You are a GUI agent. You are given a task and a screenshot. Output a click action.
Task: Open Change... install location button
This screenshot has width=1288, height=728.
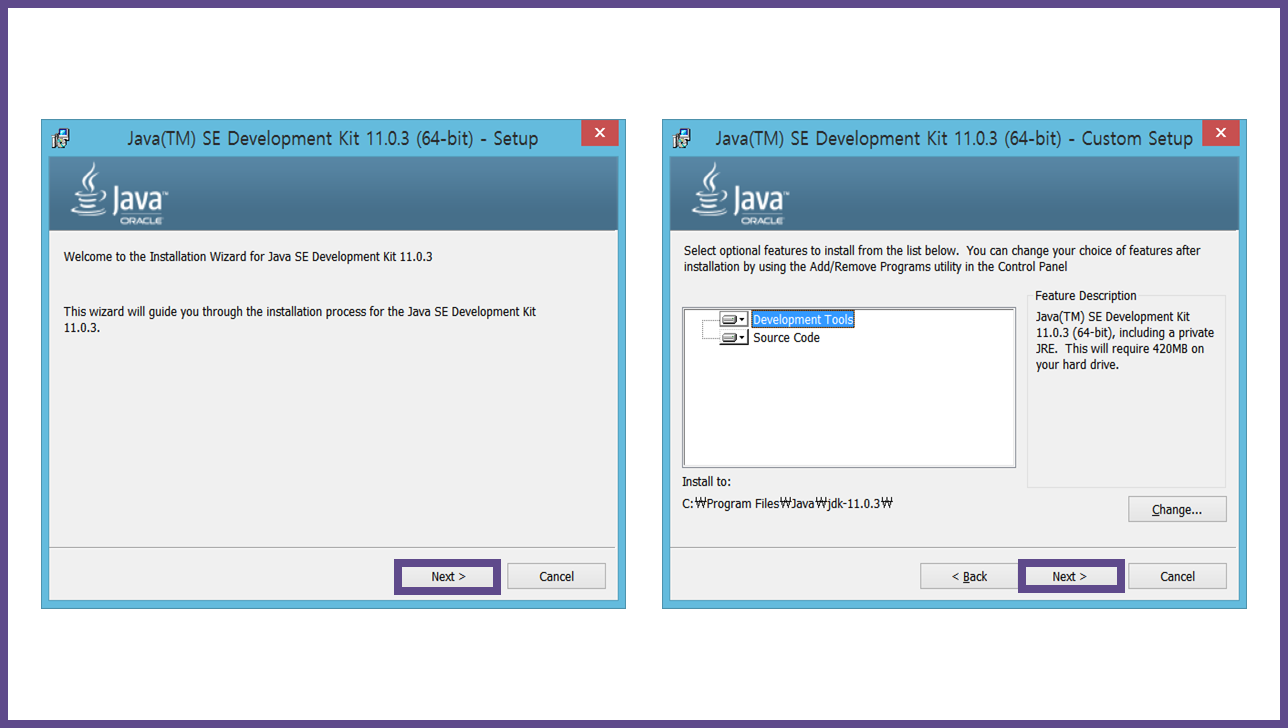point(1177,509)
